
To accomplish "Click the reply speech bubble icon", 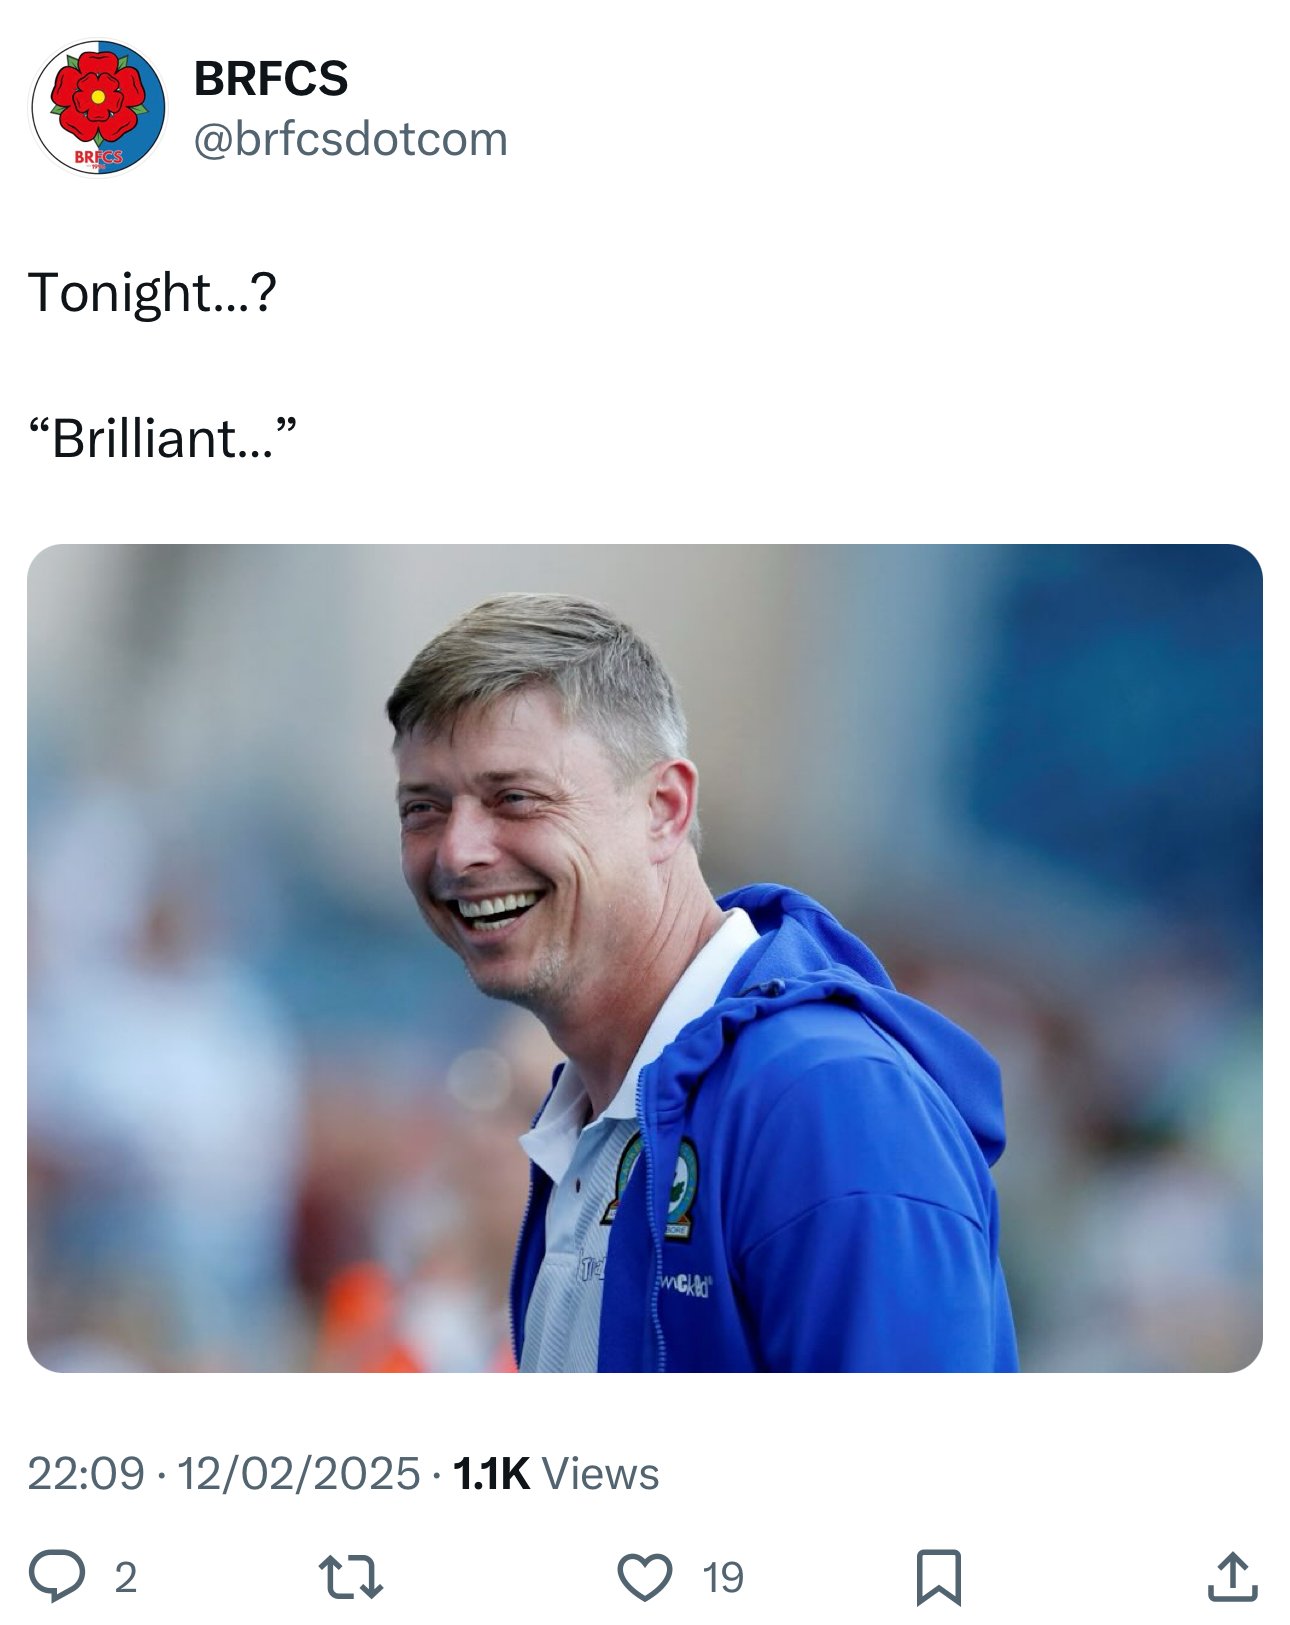I will pos(56,1577).
